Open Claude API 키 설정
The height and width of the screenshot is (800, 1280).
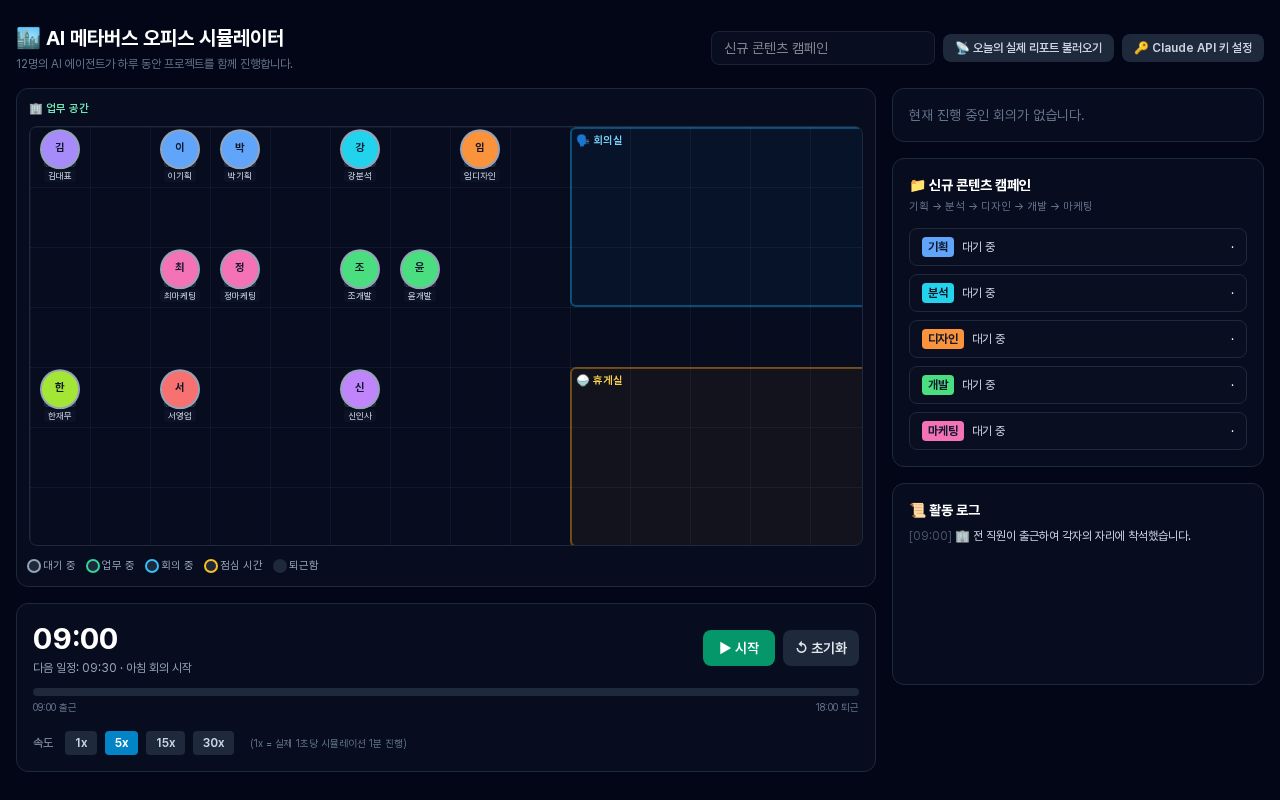[x=1193, y=48]
